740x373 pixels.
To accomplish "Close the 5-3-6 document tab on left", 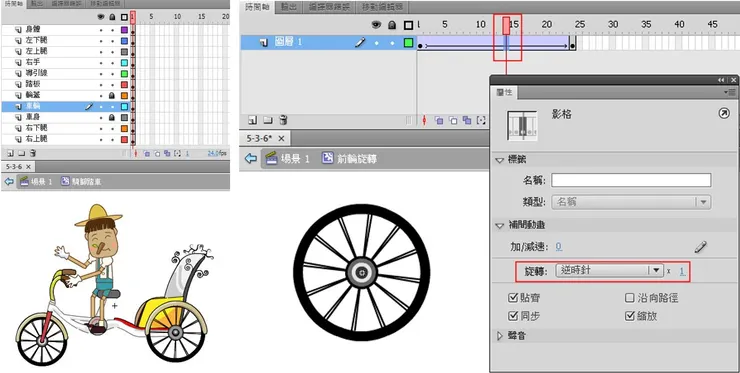I will 28,167.
